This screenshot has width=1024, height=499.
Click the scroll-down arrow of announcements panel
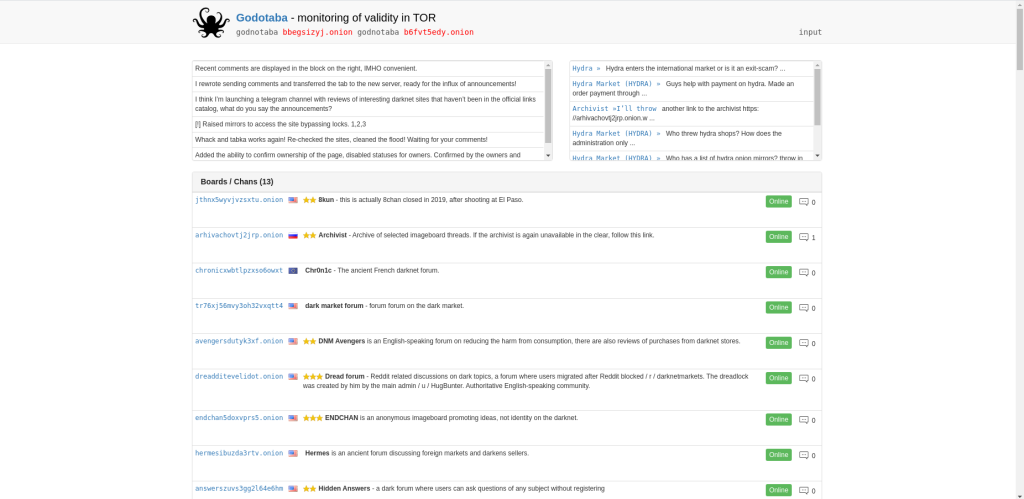548,156
